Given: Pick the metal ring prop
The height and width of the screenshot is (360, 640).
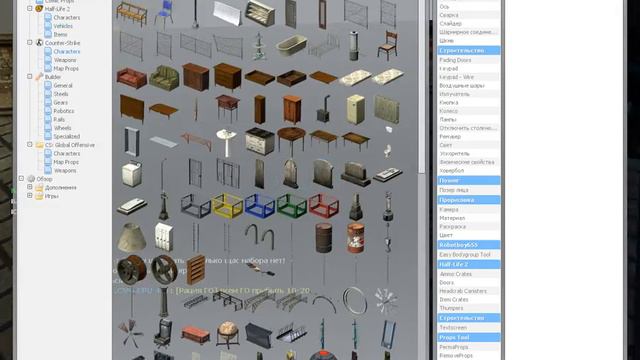Looking at the screenshot, I should click(x=355, y=301).
